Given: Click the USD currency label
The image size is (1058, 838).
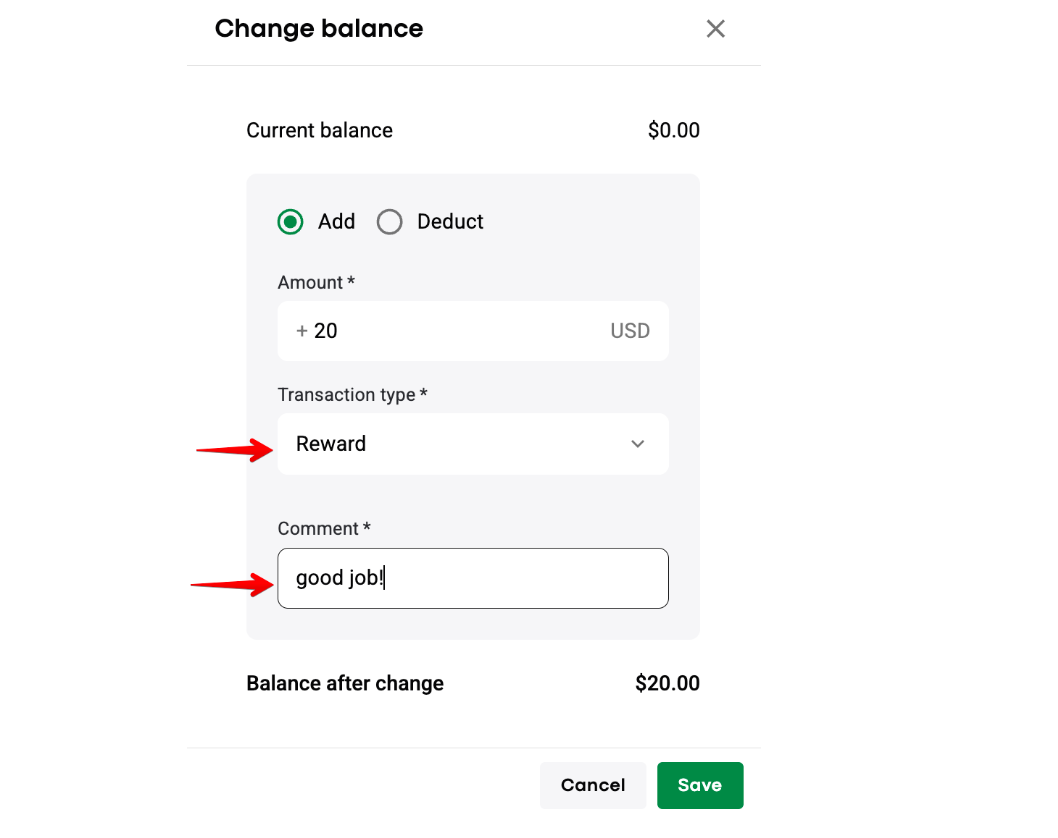Looking at the screenshot, I should click(630, 331).
